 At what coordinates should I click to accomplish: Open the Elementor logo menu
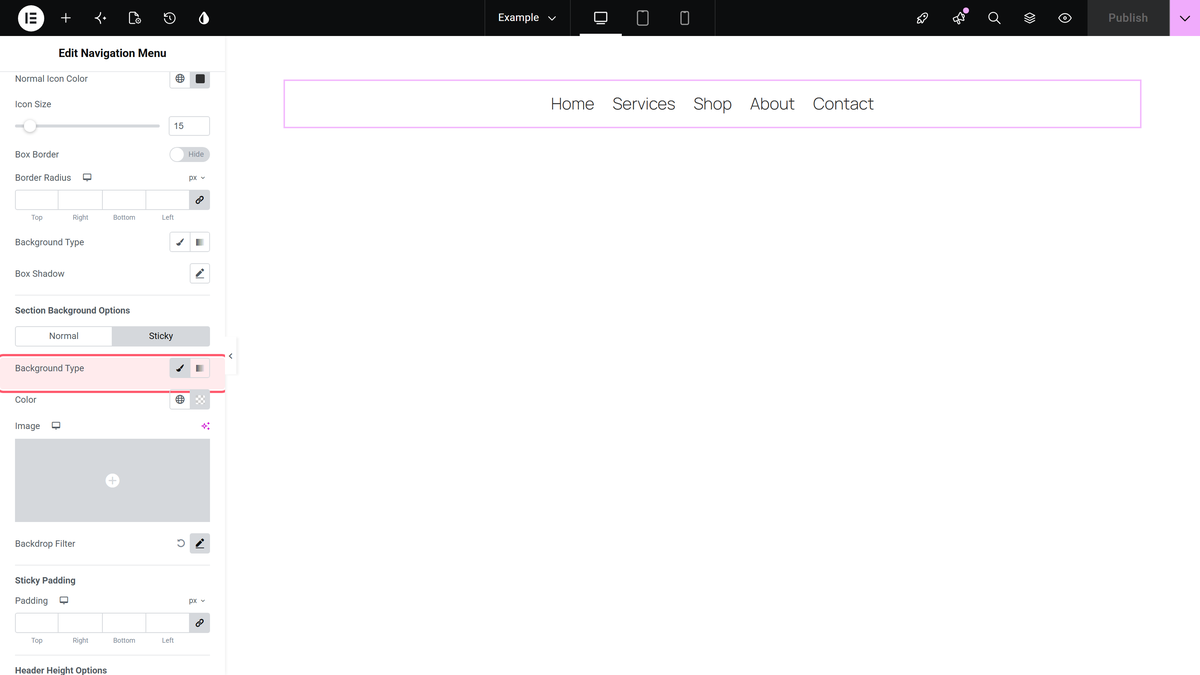(x=31, y=18)
